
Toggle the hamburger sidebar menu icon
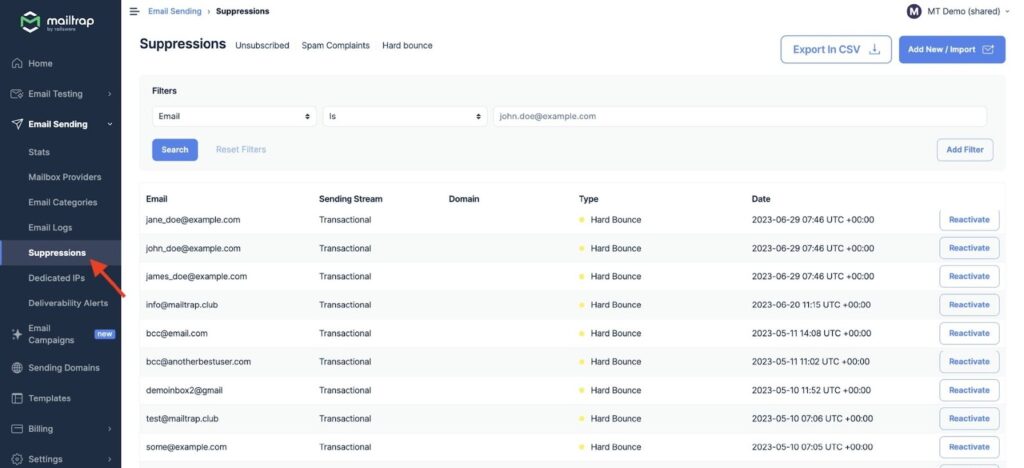tap(134, 11)
